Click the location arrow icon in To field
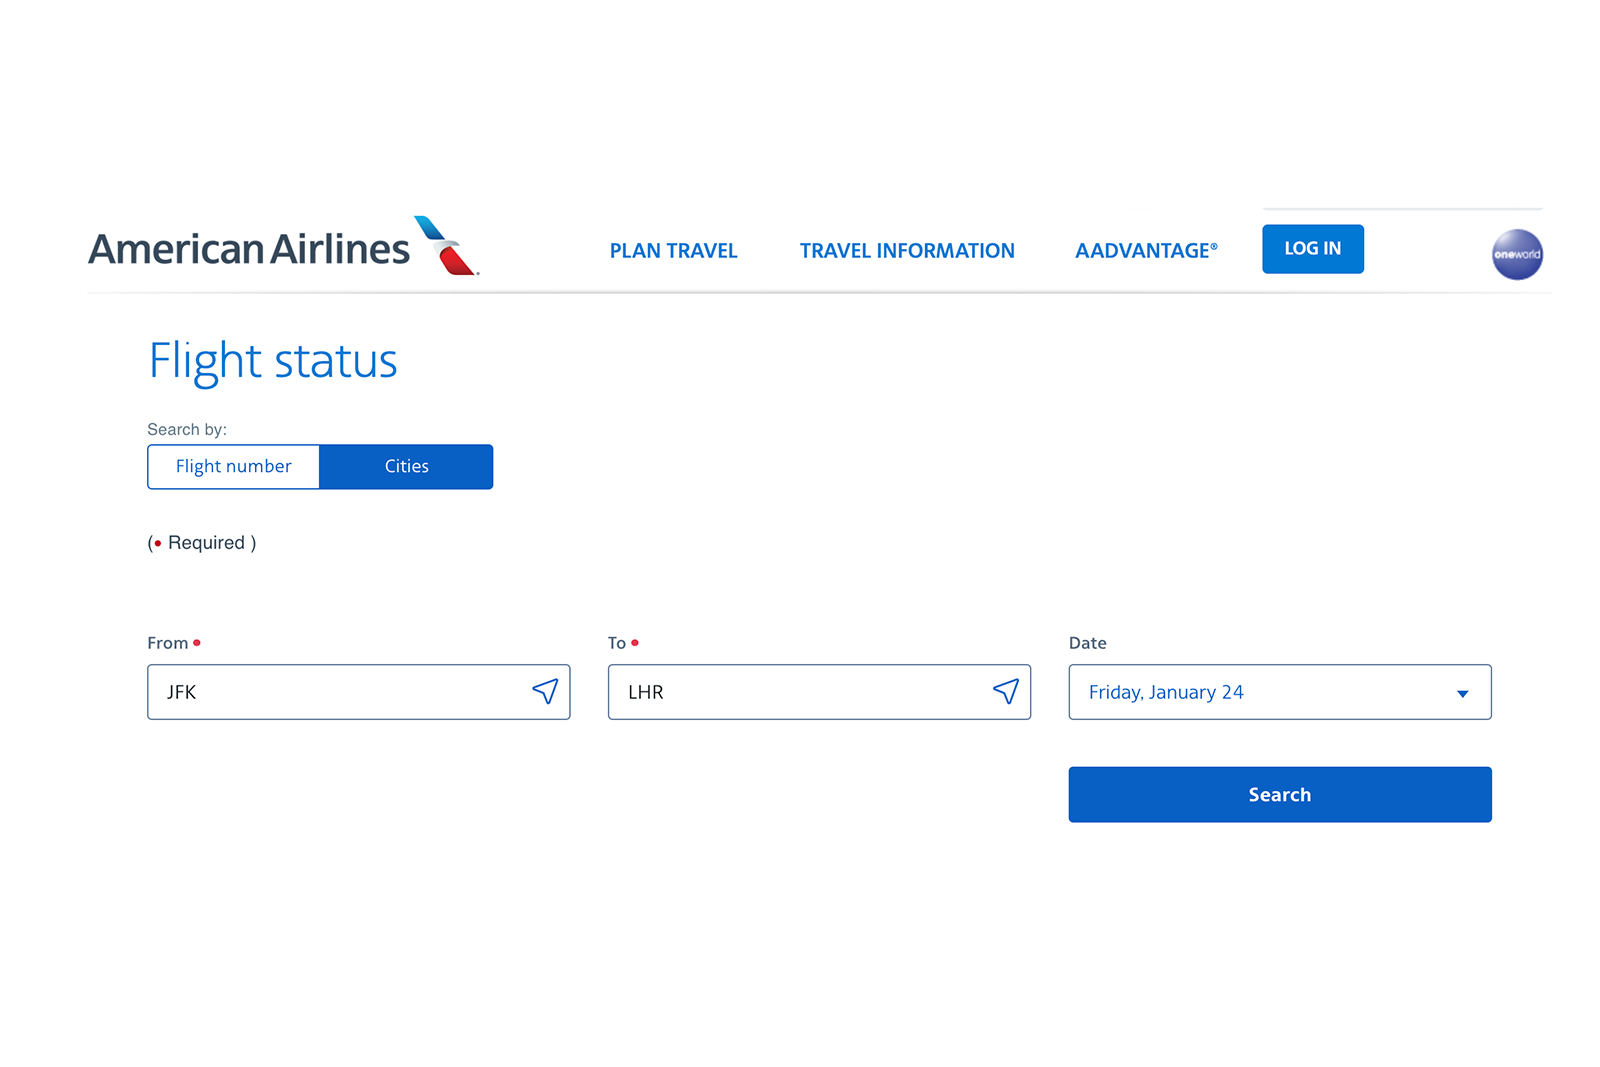 (1006, 691)
